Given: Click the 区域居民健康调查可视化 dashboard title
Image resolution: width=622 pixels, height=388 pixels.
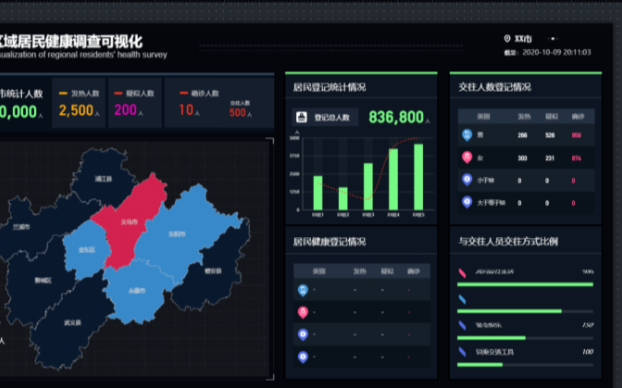Looking at the screenshot, I should coord(71,41).
